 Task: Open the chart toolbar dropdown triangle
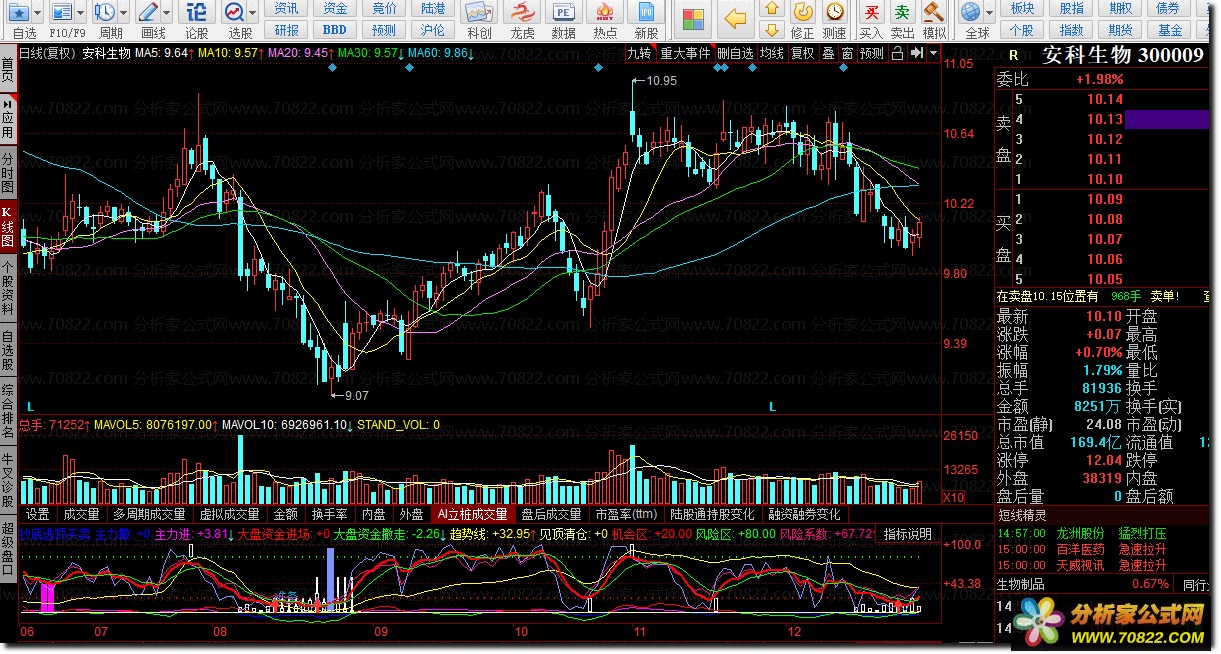click(933, 53)
